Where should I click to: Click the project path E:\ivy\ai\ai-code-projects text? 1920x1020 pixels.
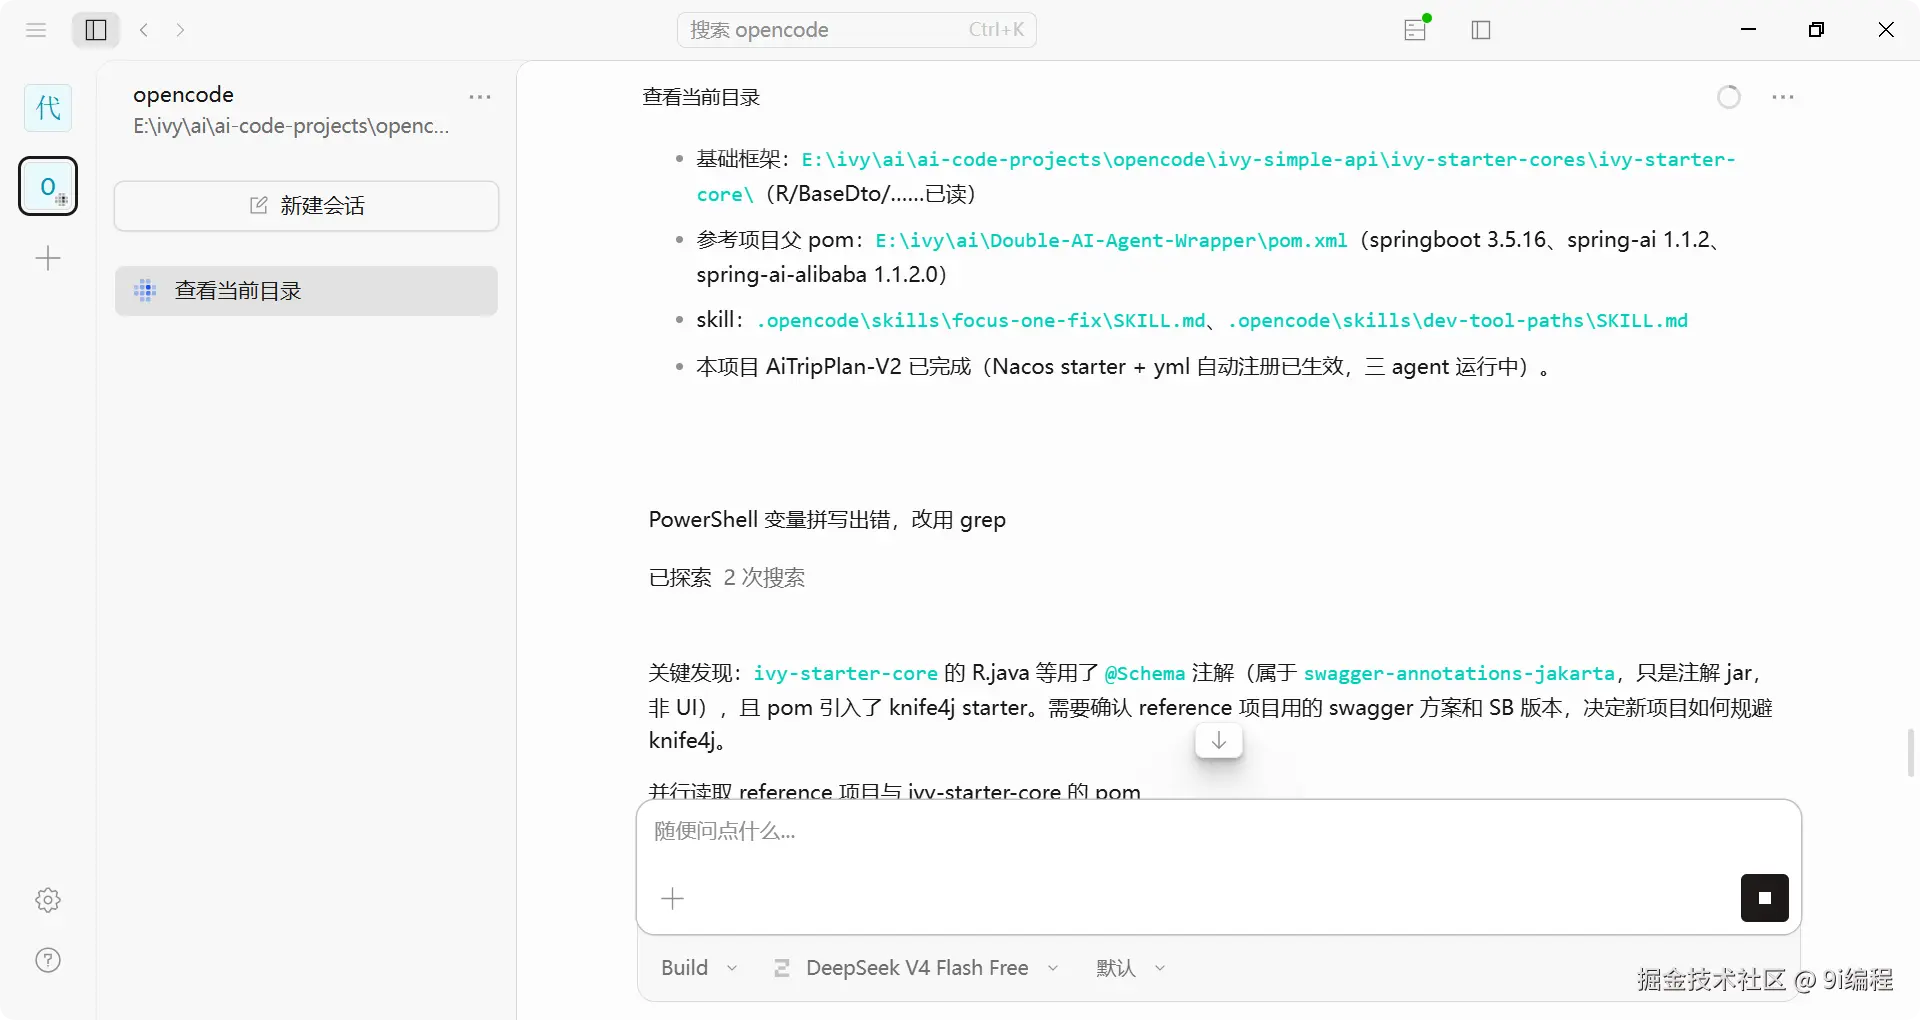[x=291, y=126]
